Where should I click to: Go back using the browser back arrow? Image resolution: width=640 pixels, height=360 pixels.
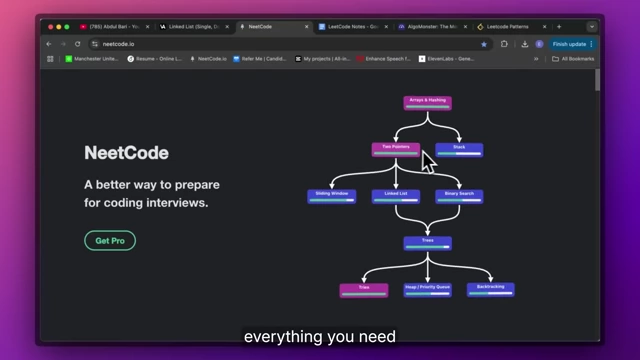tap(49, 44)
